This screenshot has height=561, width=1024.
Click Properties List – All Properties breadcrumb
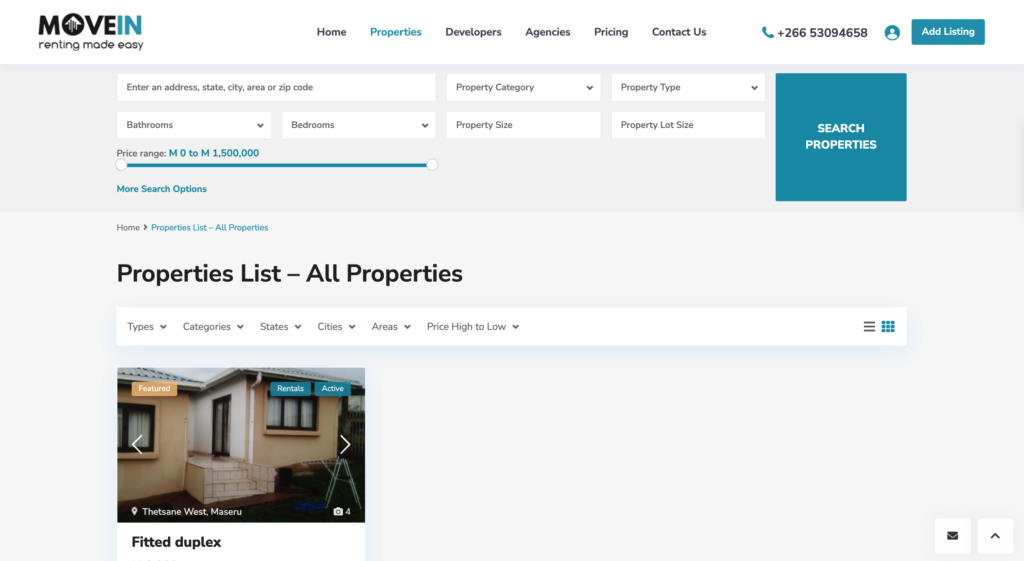210,227
